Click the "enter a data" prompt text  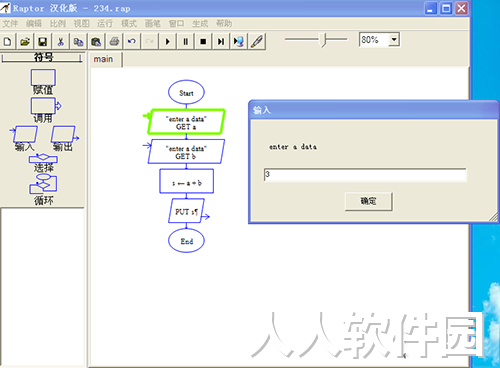tap(293, 147)
